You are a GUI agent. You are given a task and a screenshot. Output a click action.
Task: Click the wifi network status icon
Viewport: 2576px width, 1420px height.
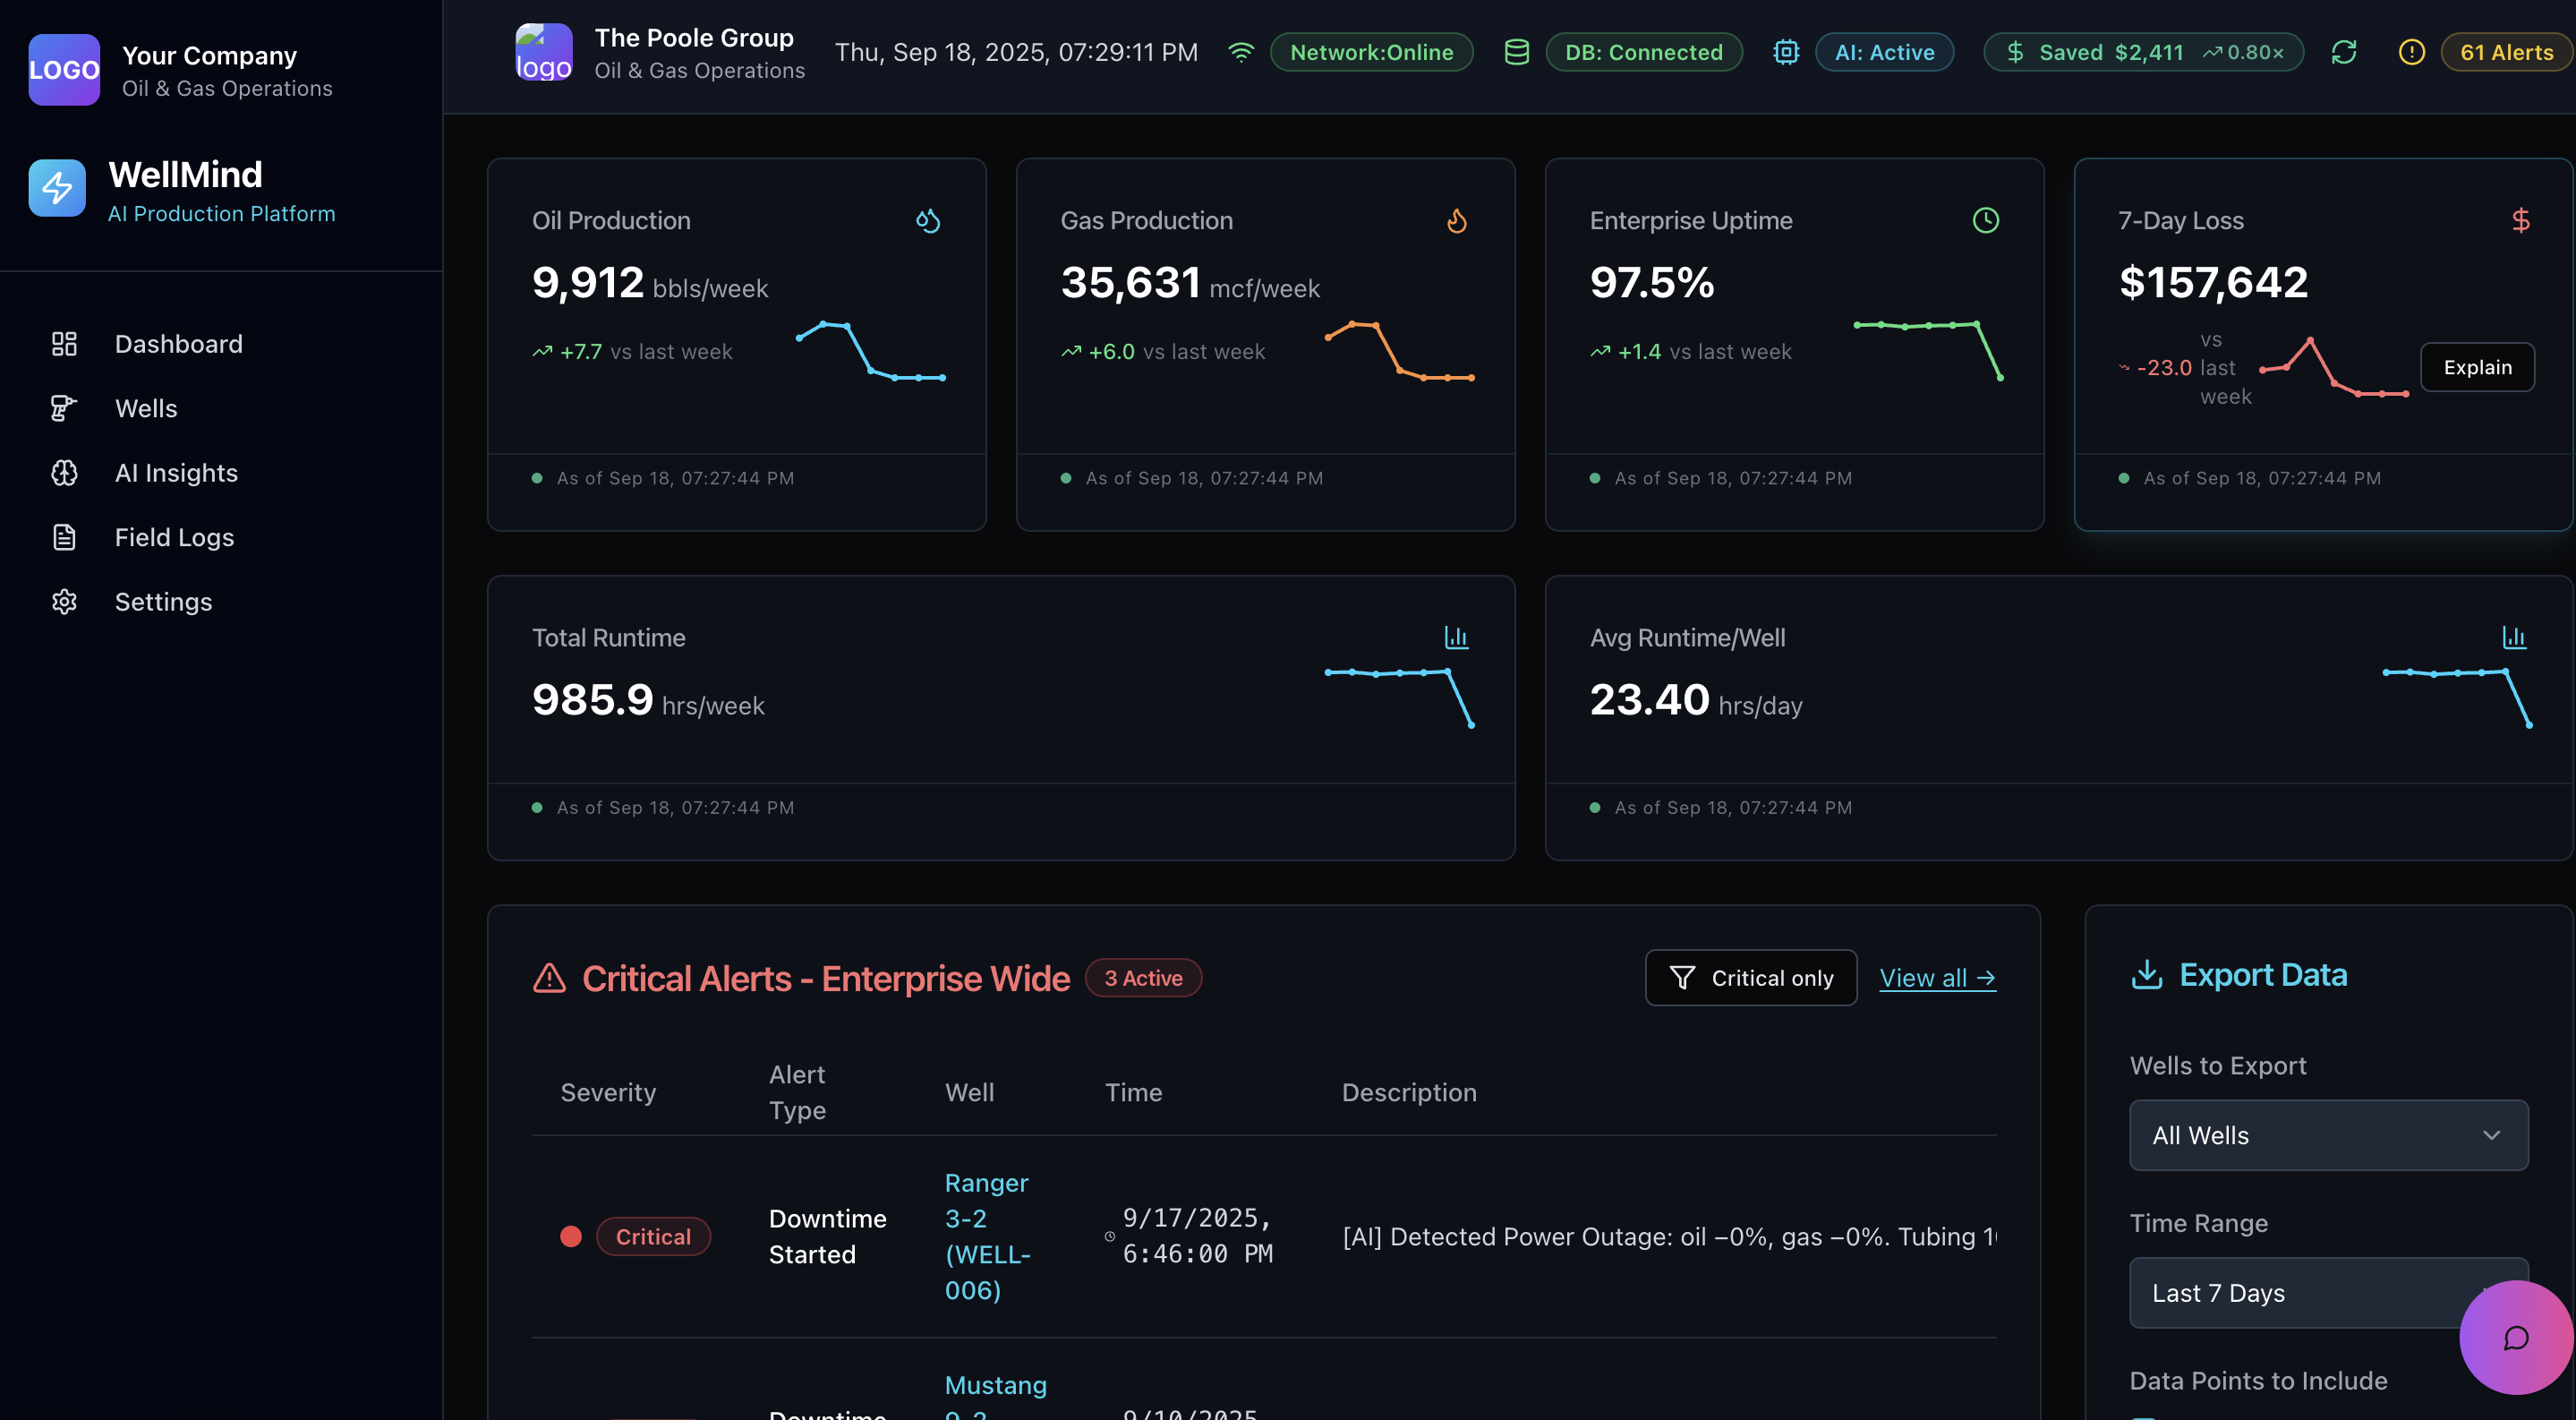1241,52
